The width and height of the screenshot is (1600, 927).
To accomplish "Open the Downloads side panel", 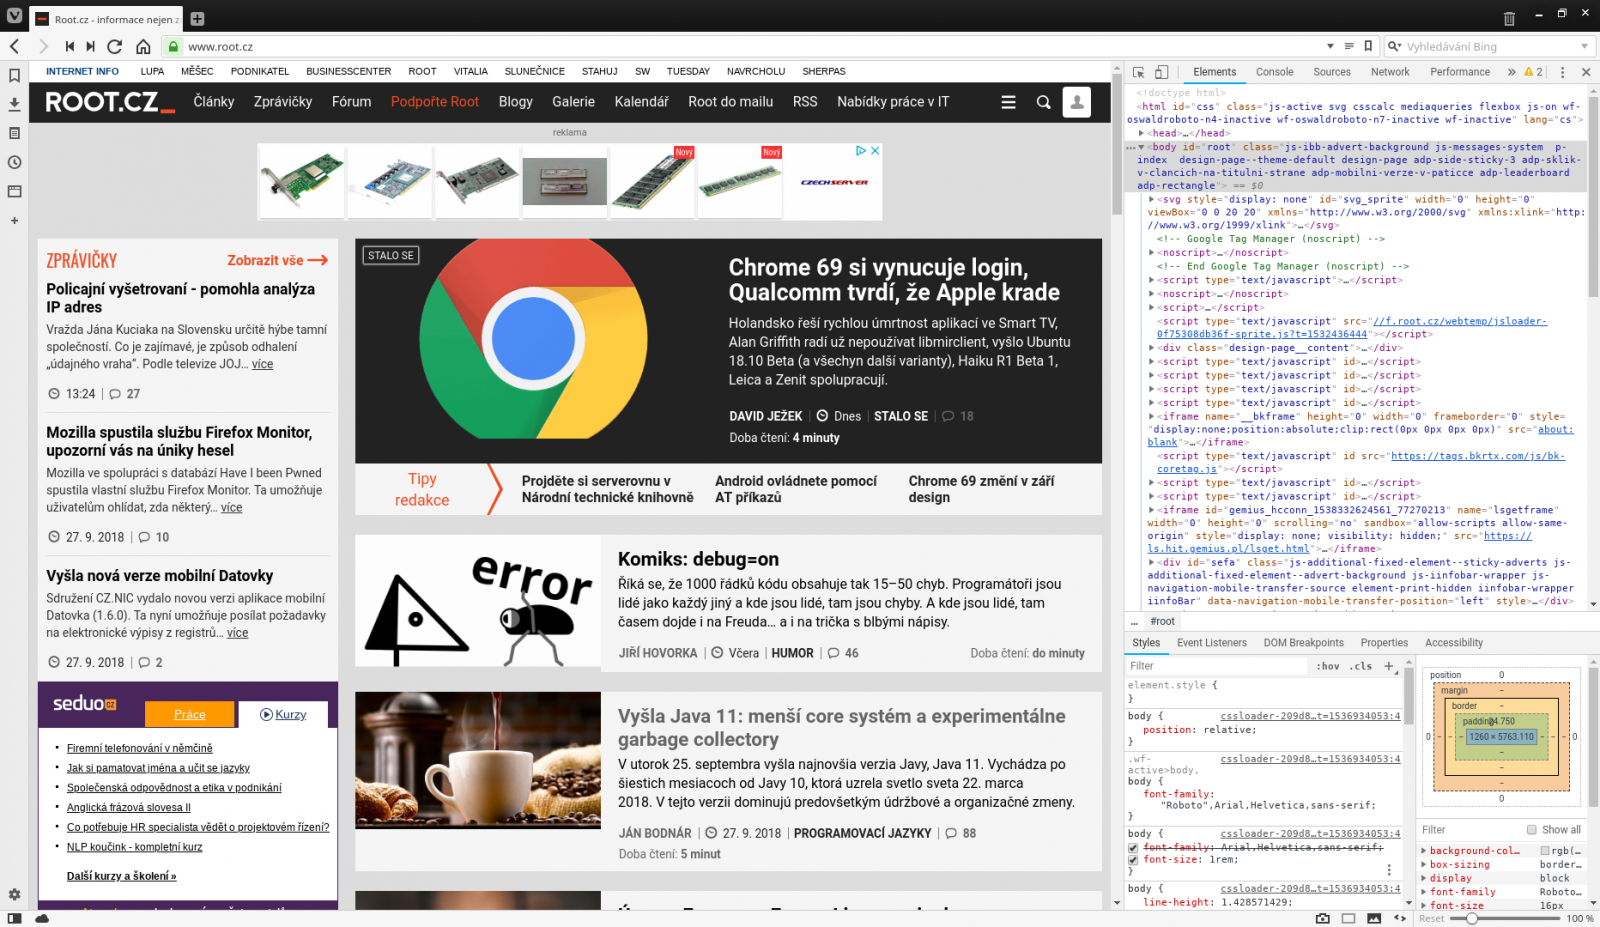I will [14, 104].
